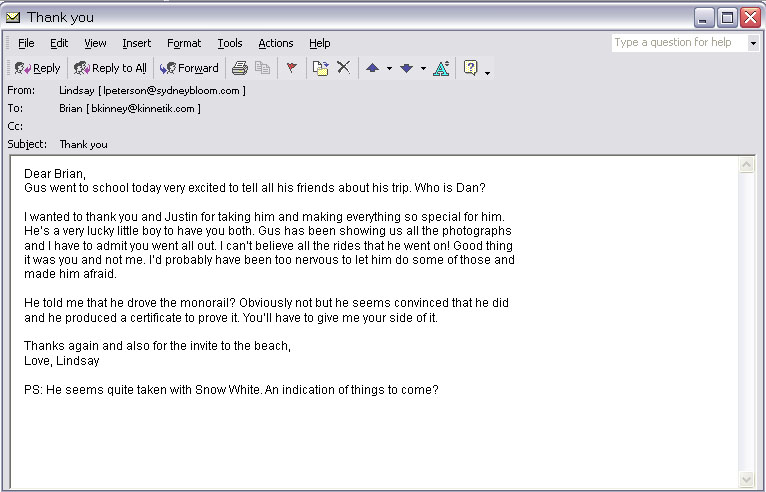Click the Font Size icon

(441, 68)
